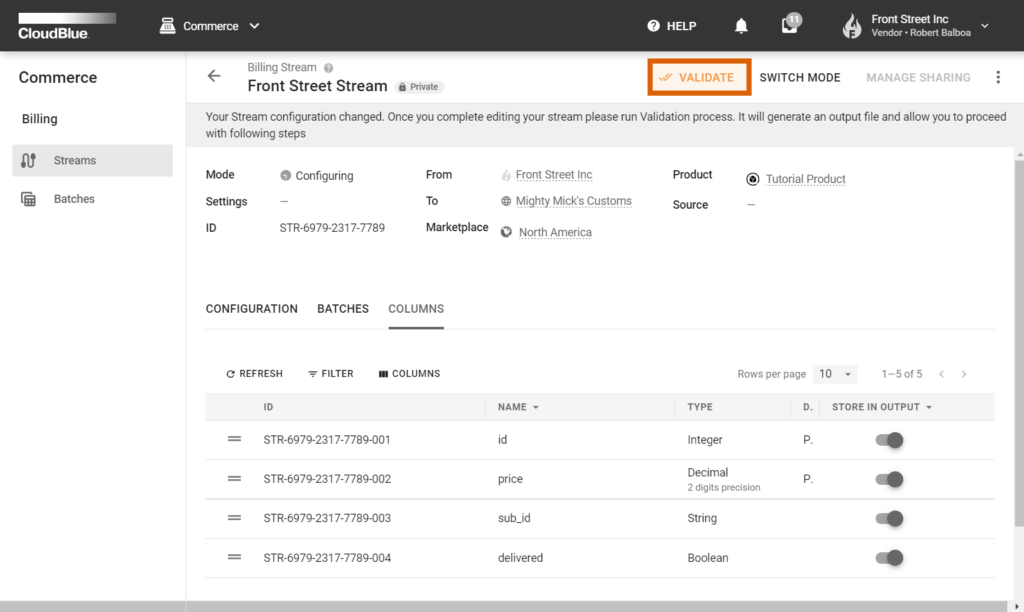The image size is (1024, 612).
Task: Open the inbox icon with badge 11
Action: (791, 25)
